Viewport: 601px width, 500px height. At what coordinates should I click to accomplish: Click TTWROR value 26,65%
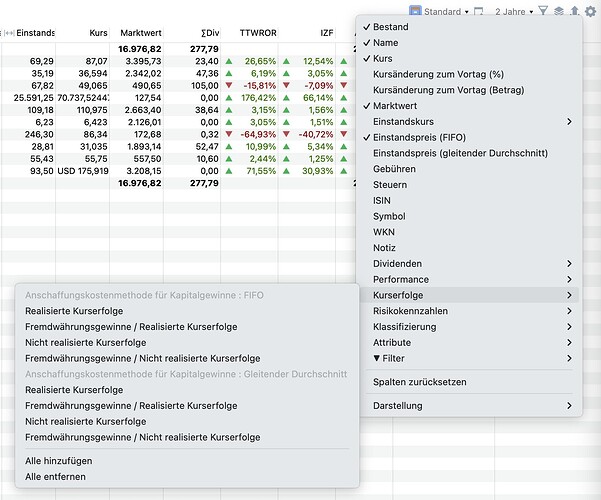260,61
